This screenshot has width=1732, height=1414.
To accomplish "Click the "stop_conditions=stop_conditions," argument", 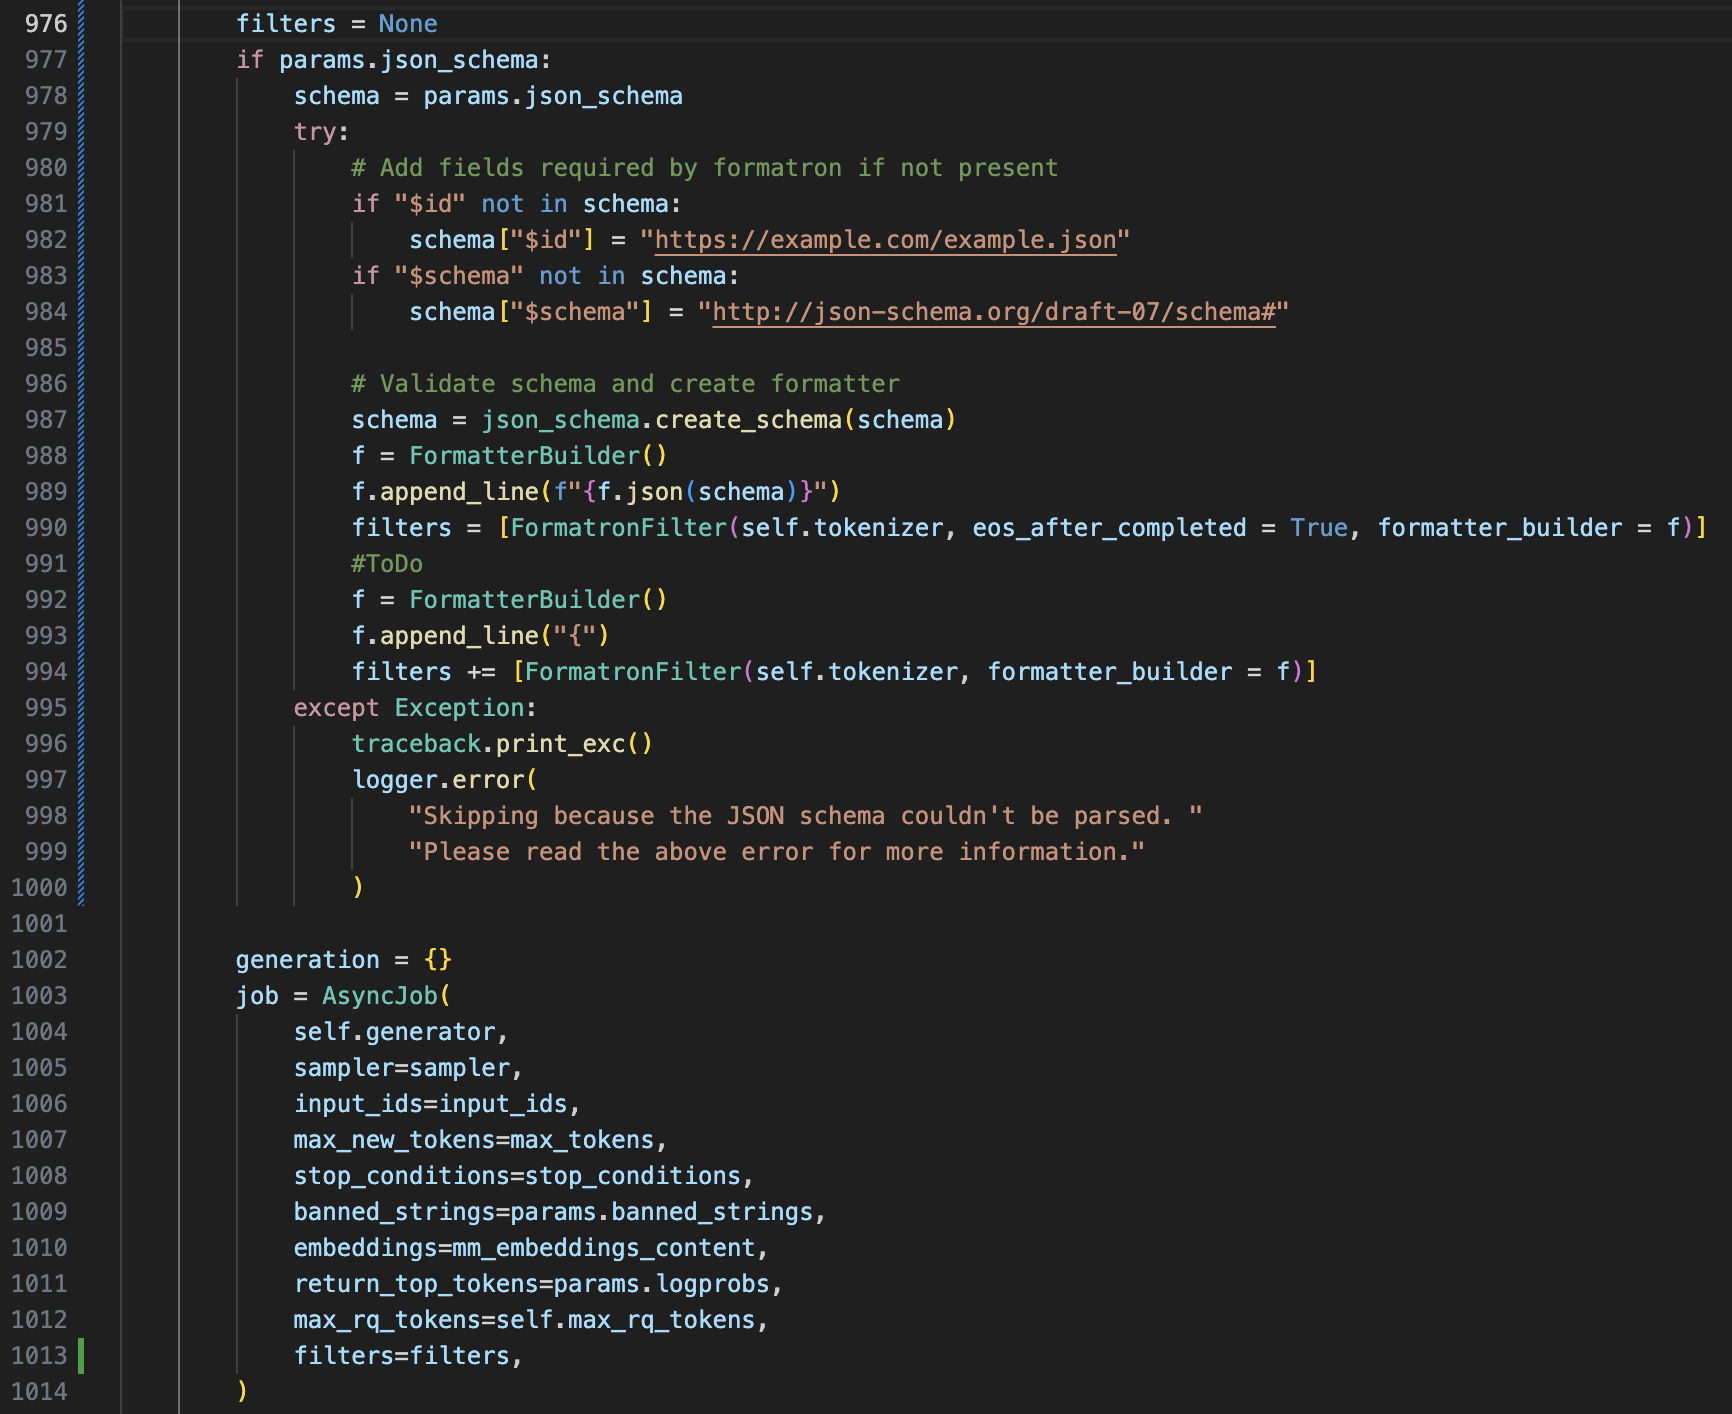I will (524, 1176).
